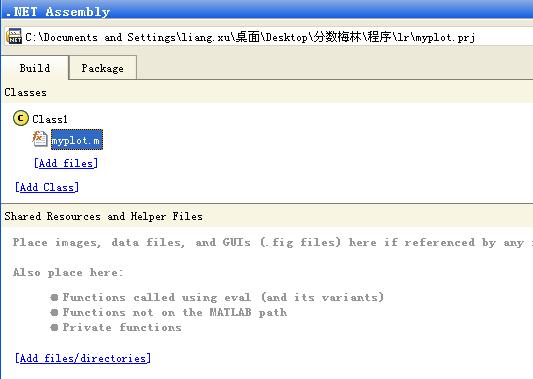Click the Classes section header
Image resolution: width=533 pixels, height=379 pixels.
25,92
